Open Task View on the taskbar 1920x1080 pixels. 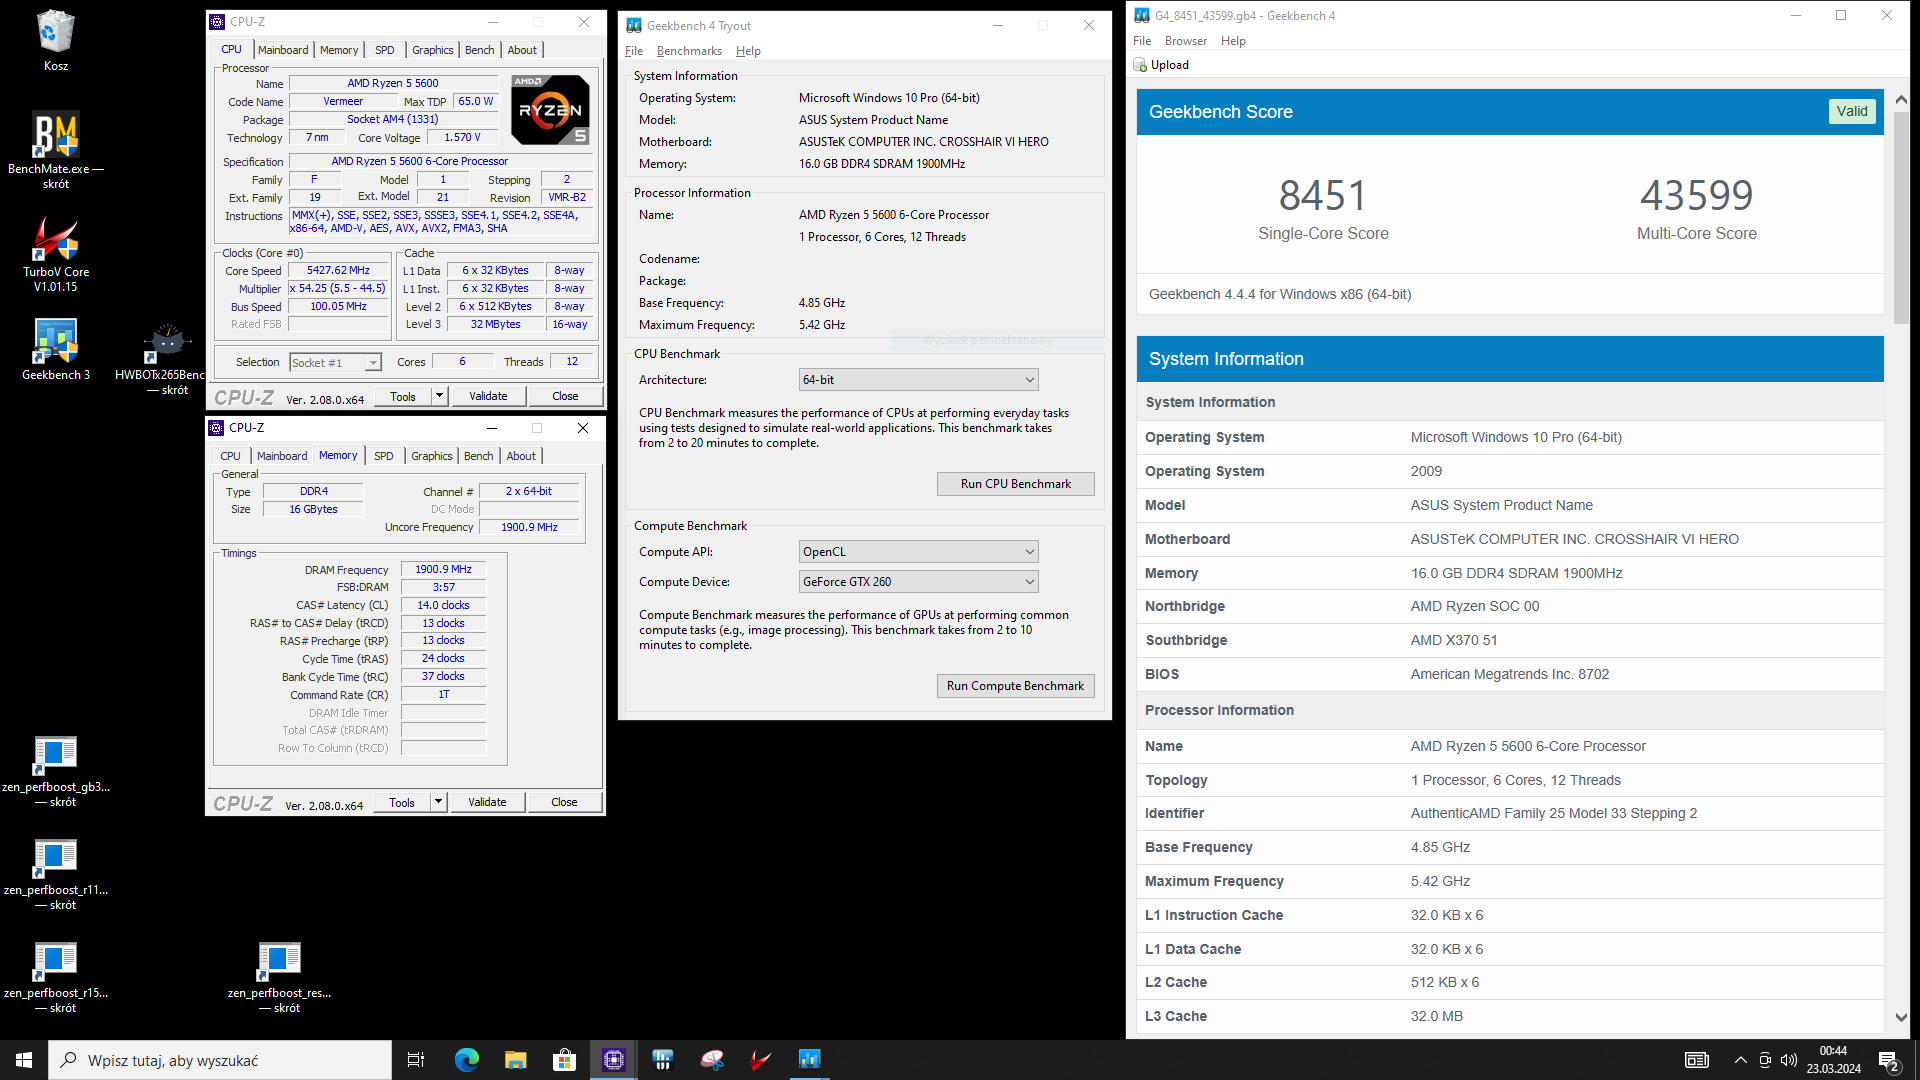[x=416, y=1060]
